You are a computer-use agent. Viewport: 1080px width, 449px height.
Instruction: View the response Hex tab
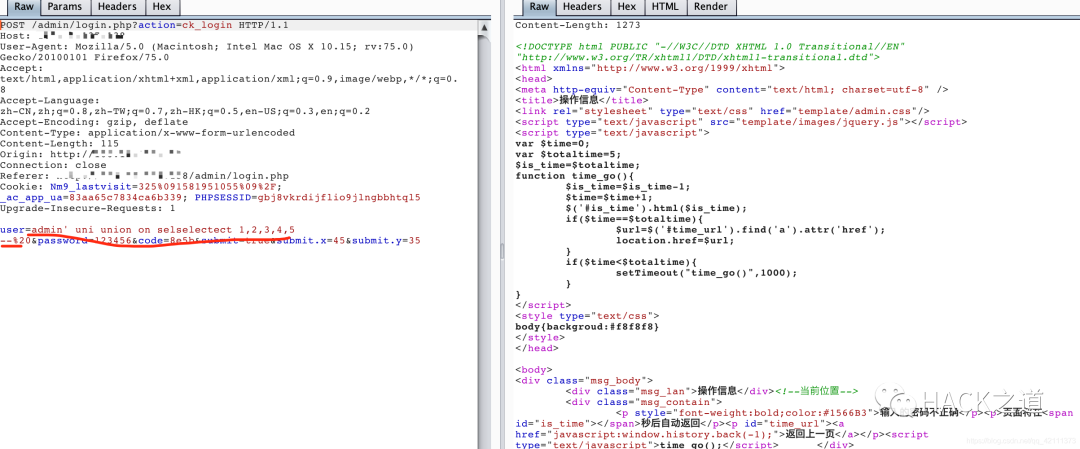[626, 7]
